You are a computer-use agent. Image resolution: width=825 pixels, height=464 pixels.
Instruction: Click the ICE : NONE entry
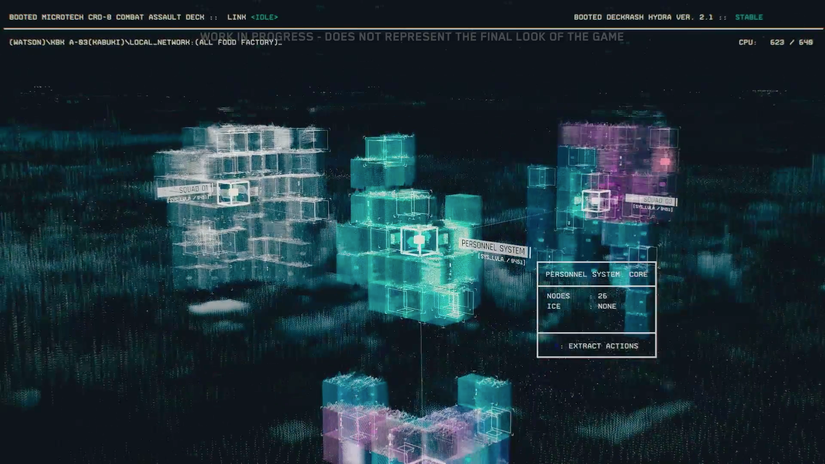coord(581,306)
